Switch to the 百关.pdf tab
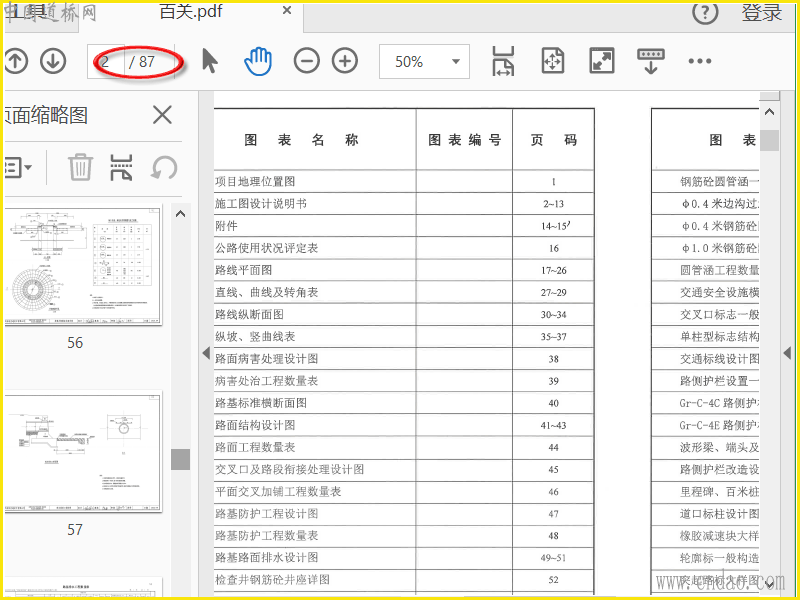The image size is (800, 600). click(191, 11)
